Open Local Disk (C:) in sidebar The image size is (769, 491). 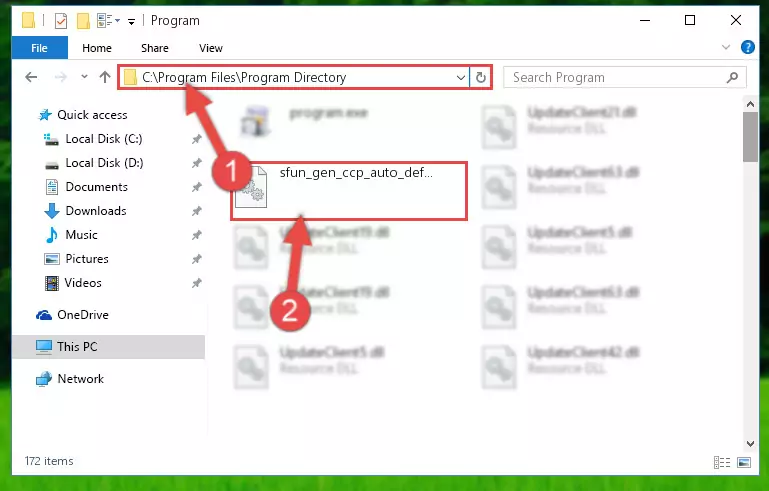coord(104,139)
